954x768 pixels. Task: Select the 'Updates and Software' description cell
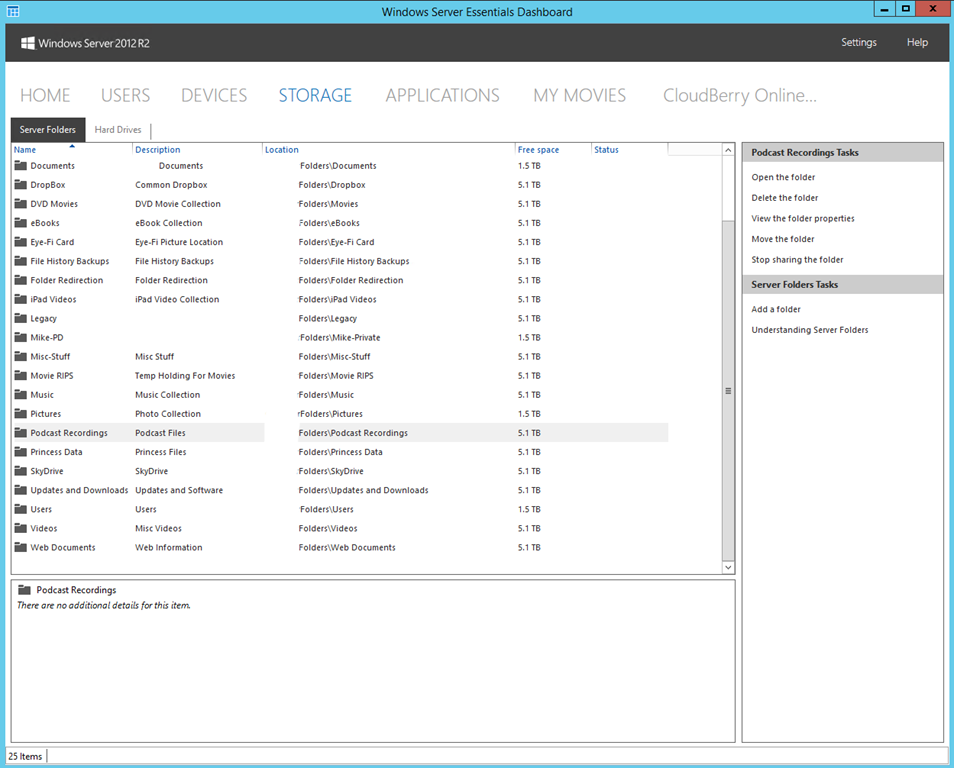pyautogui.click(x=179, y=490)
